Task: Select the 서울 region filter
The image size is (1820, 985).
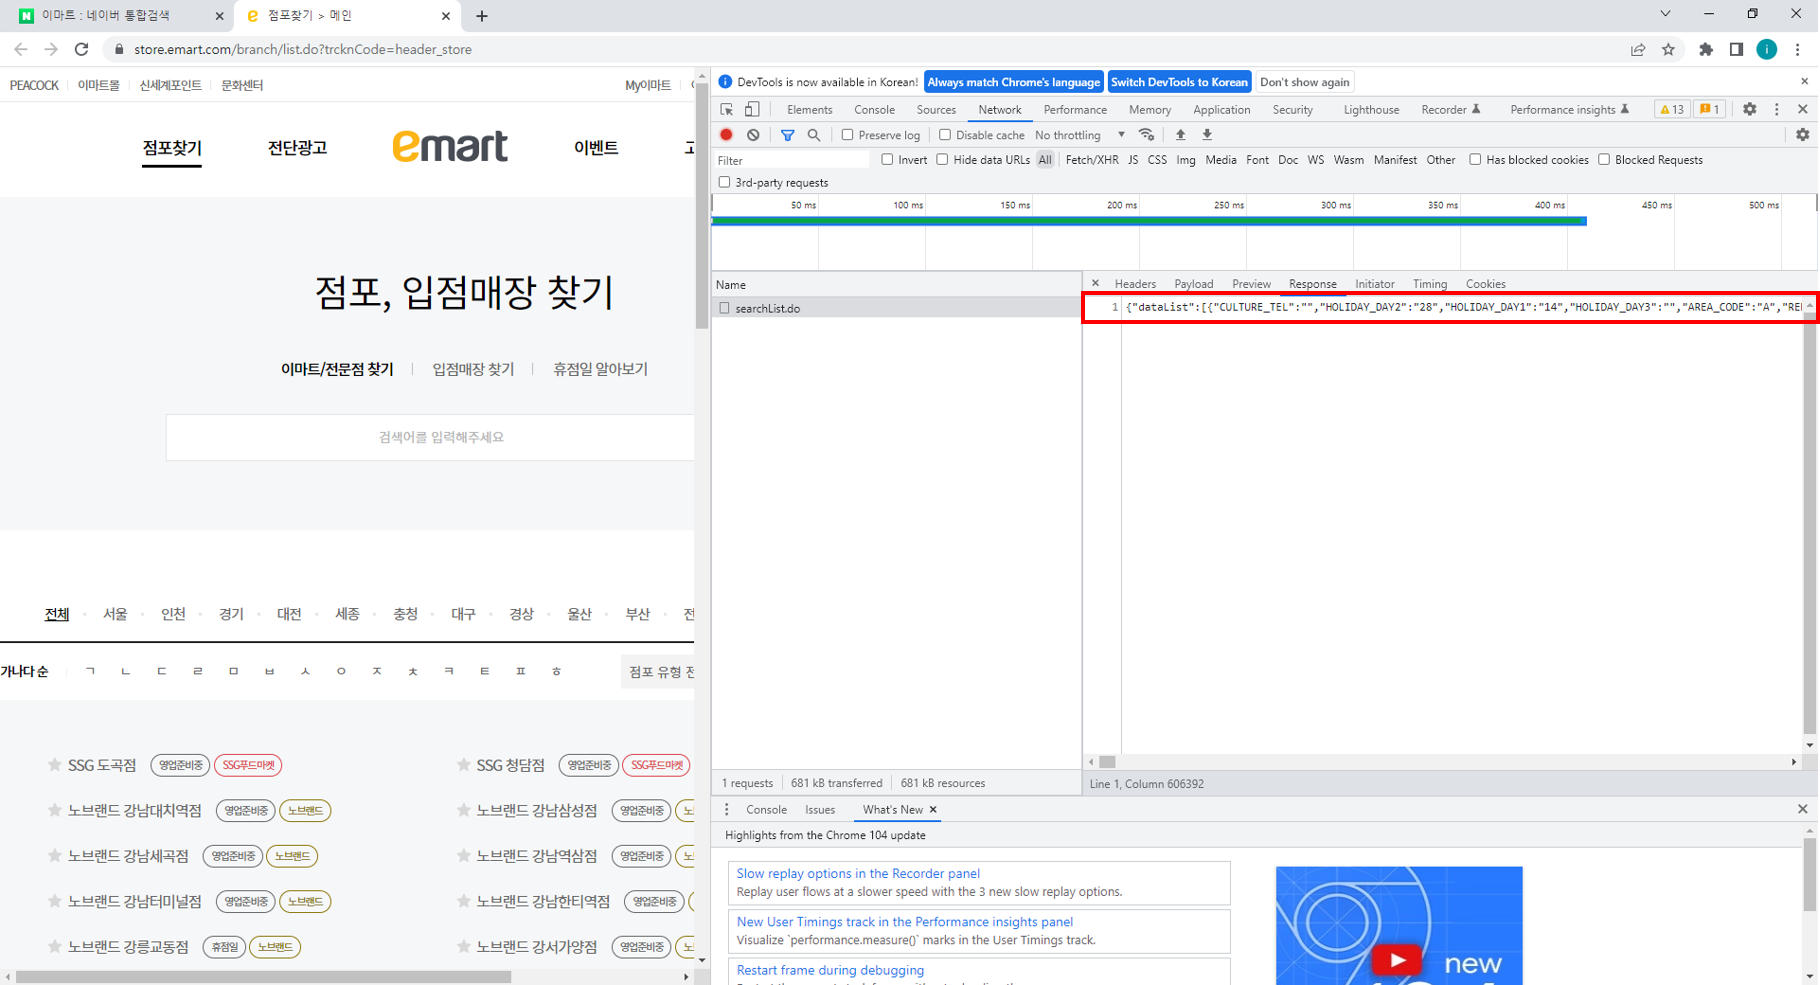Action: (115, 614)
